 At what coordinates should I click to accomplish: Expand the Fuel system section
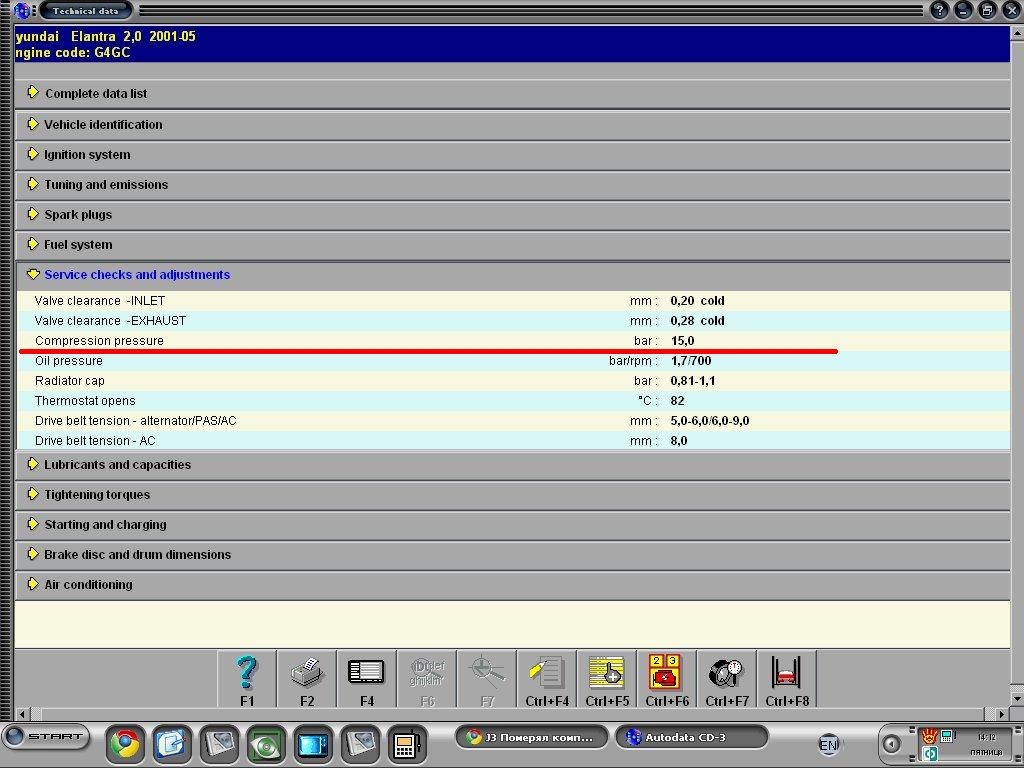[x=513, y=244]
